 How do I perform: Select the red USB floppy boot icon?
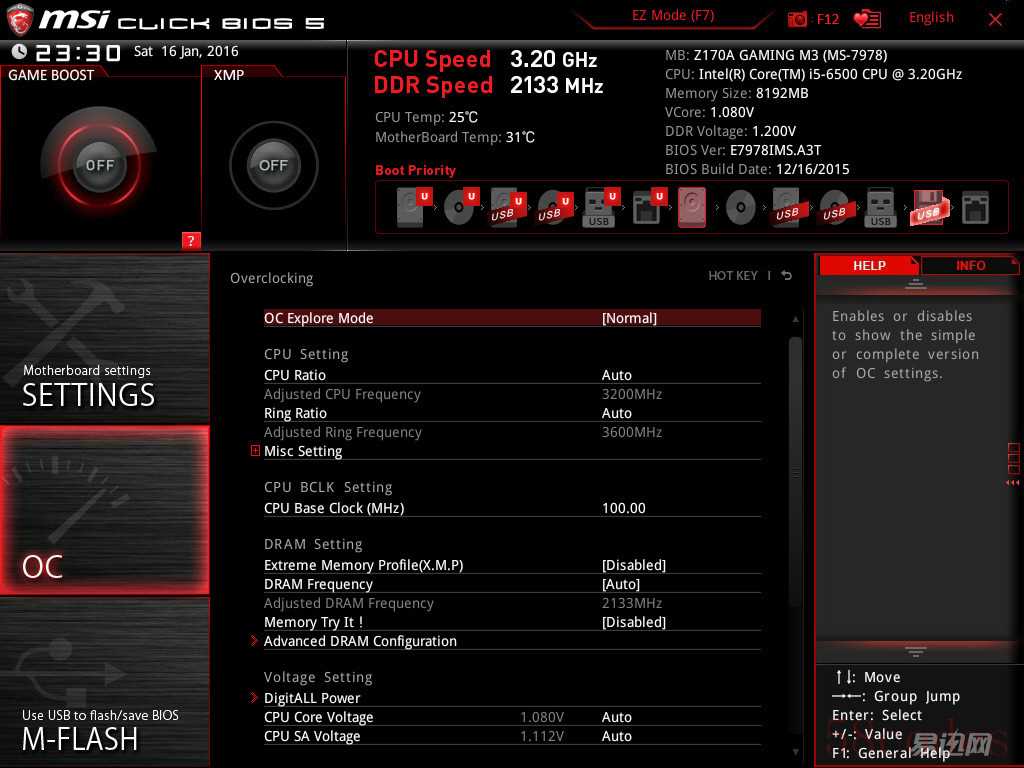pos(927,208)
